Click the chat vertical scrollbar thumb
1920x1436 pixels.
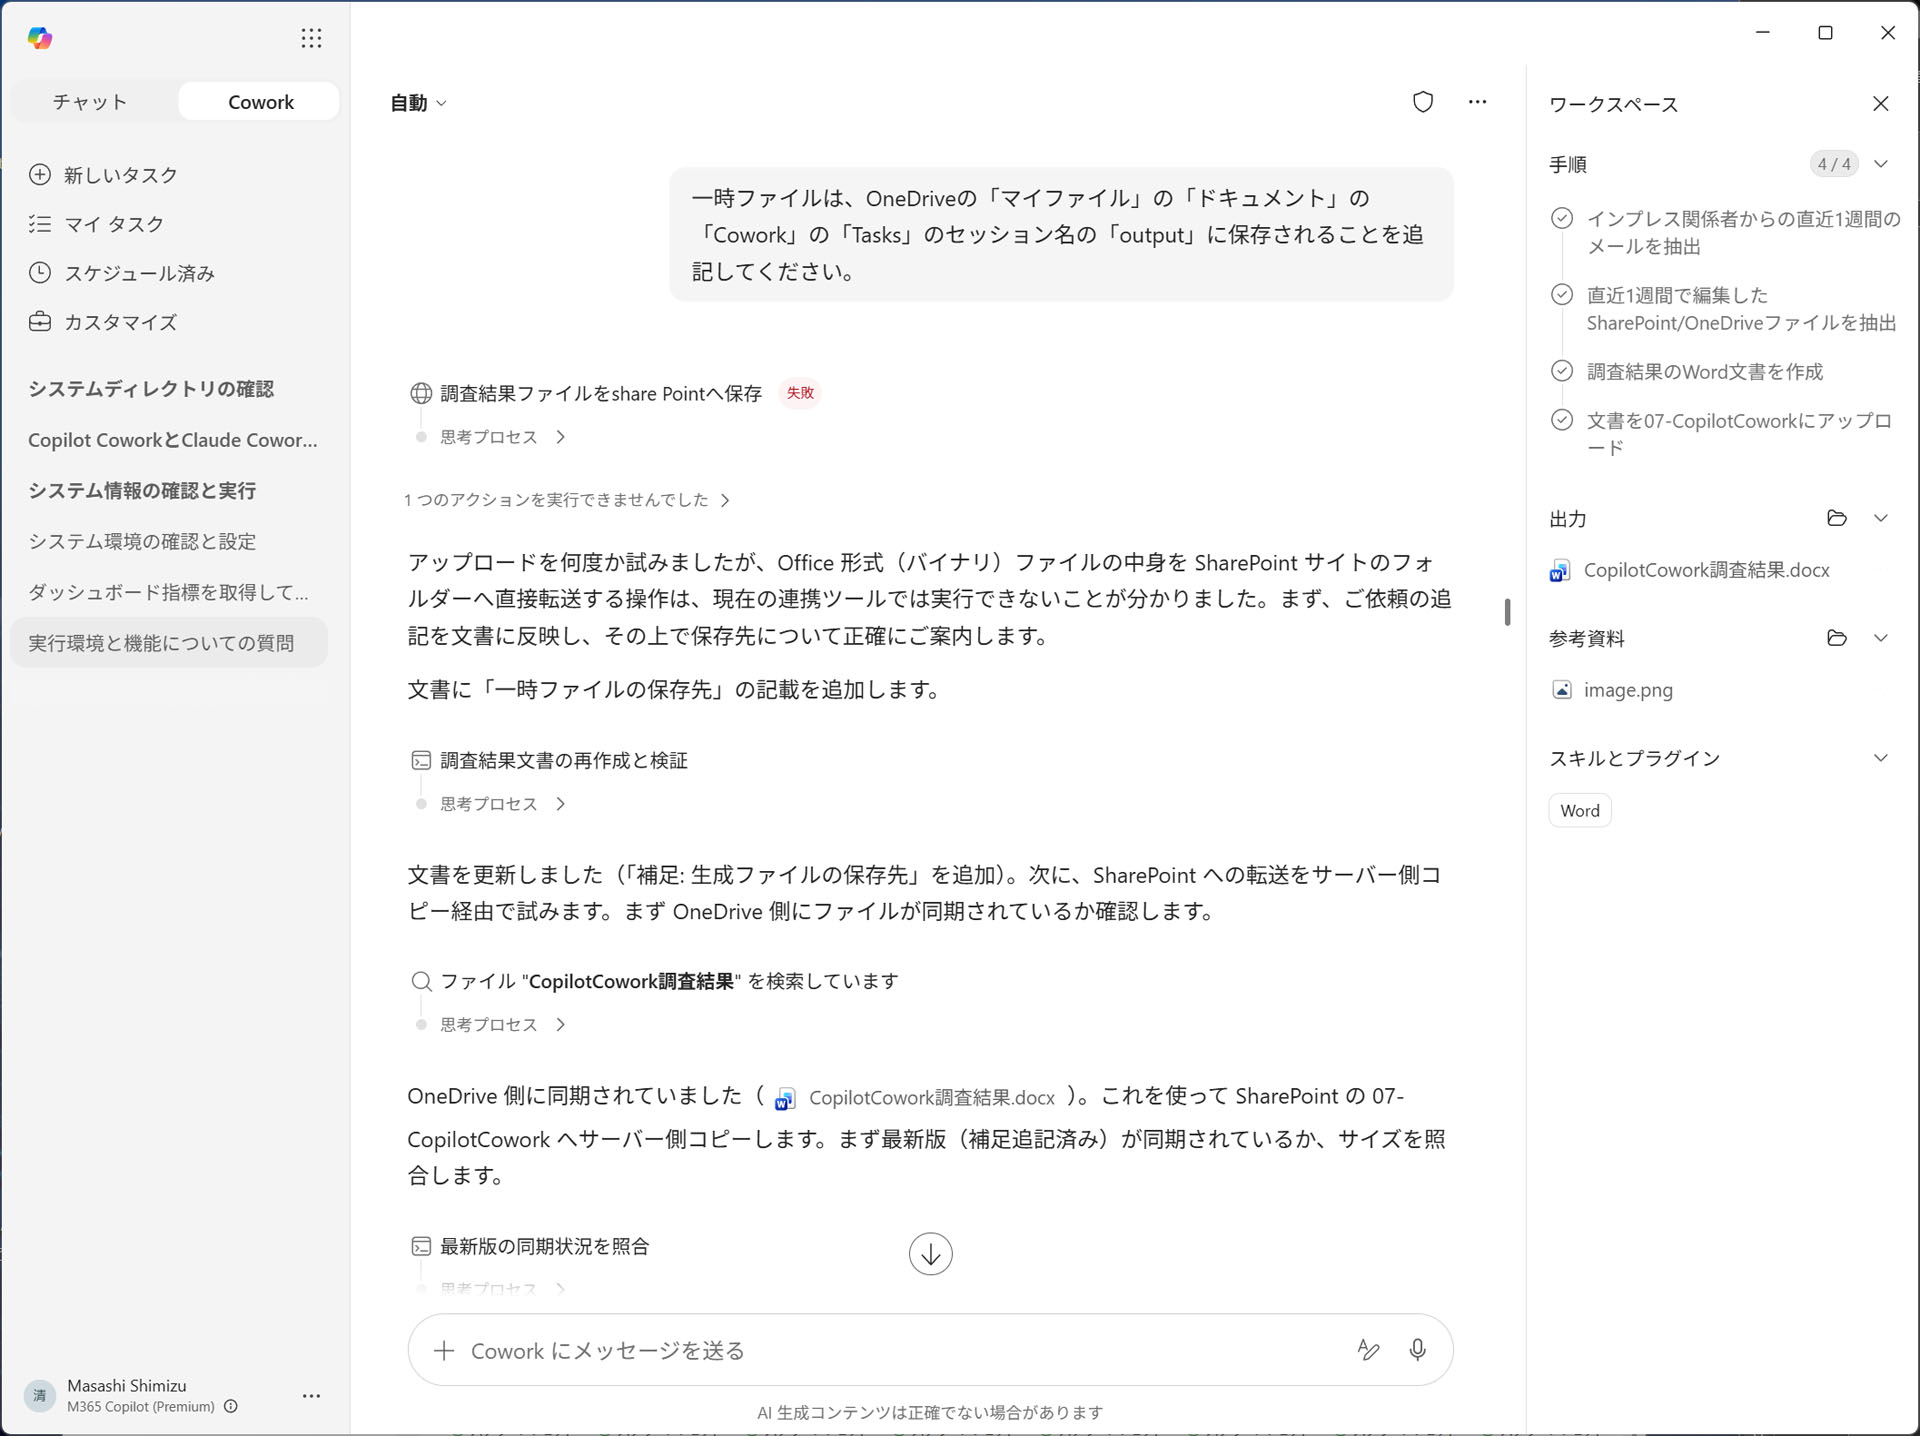point(1506,612)
